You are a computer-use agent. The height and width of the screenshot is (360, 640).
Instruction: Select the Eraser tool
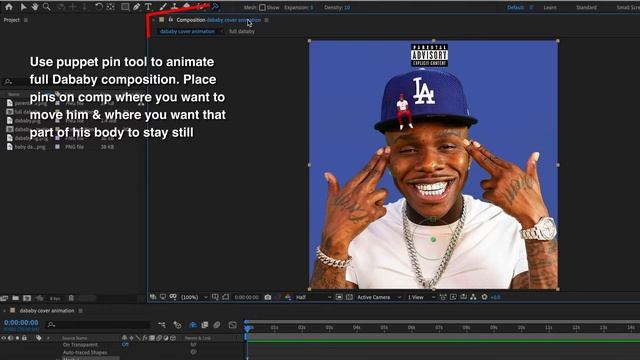tap(187, 7)
